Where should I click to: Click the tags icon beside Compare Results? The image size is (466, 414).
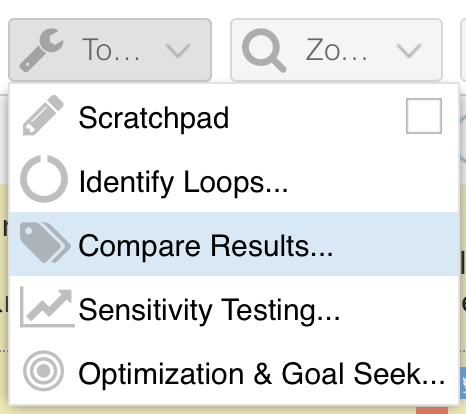pos(45,243)
